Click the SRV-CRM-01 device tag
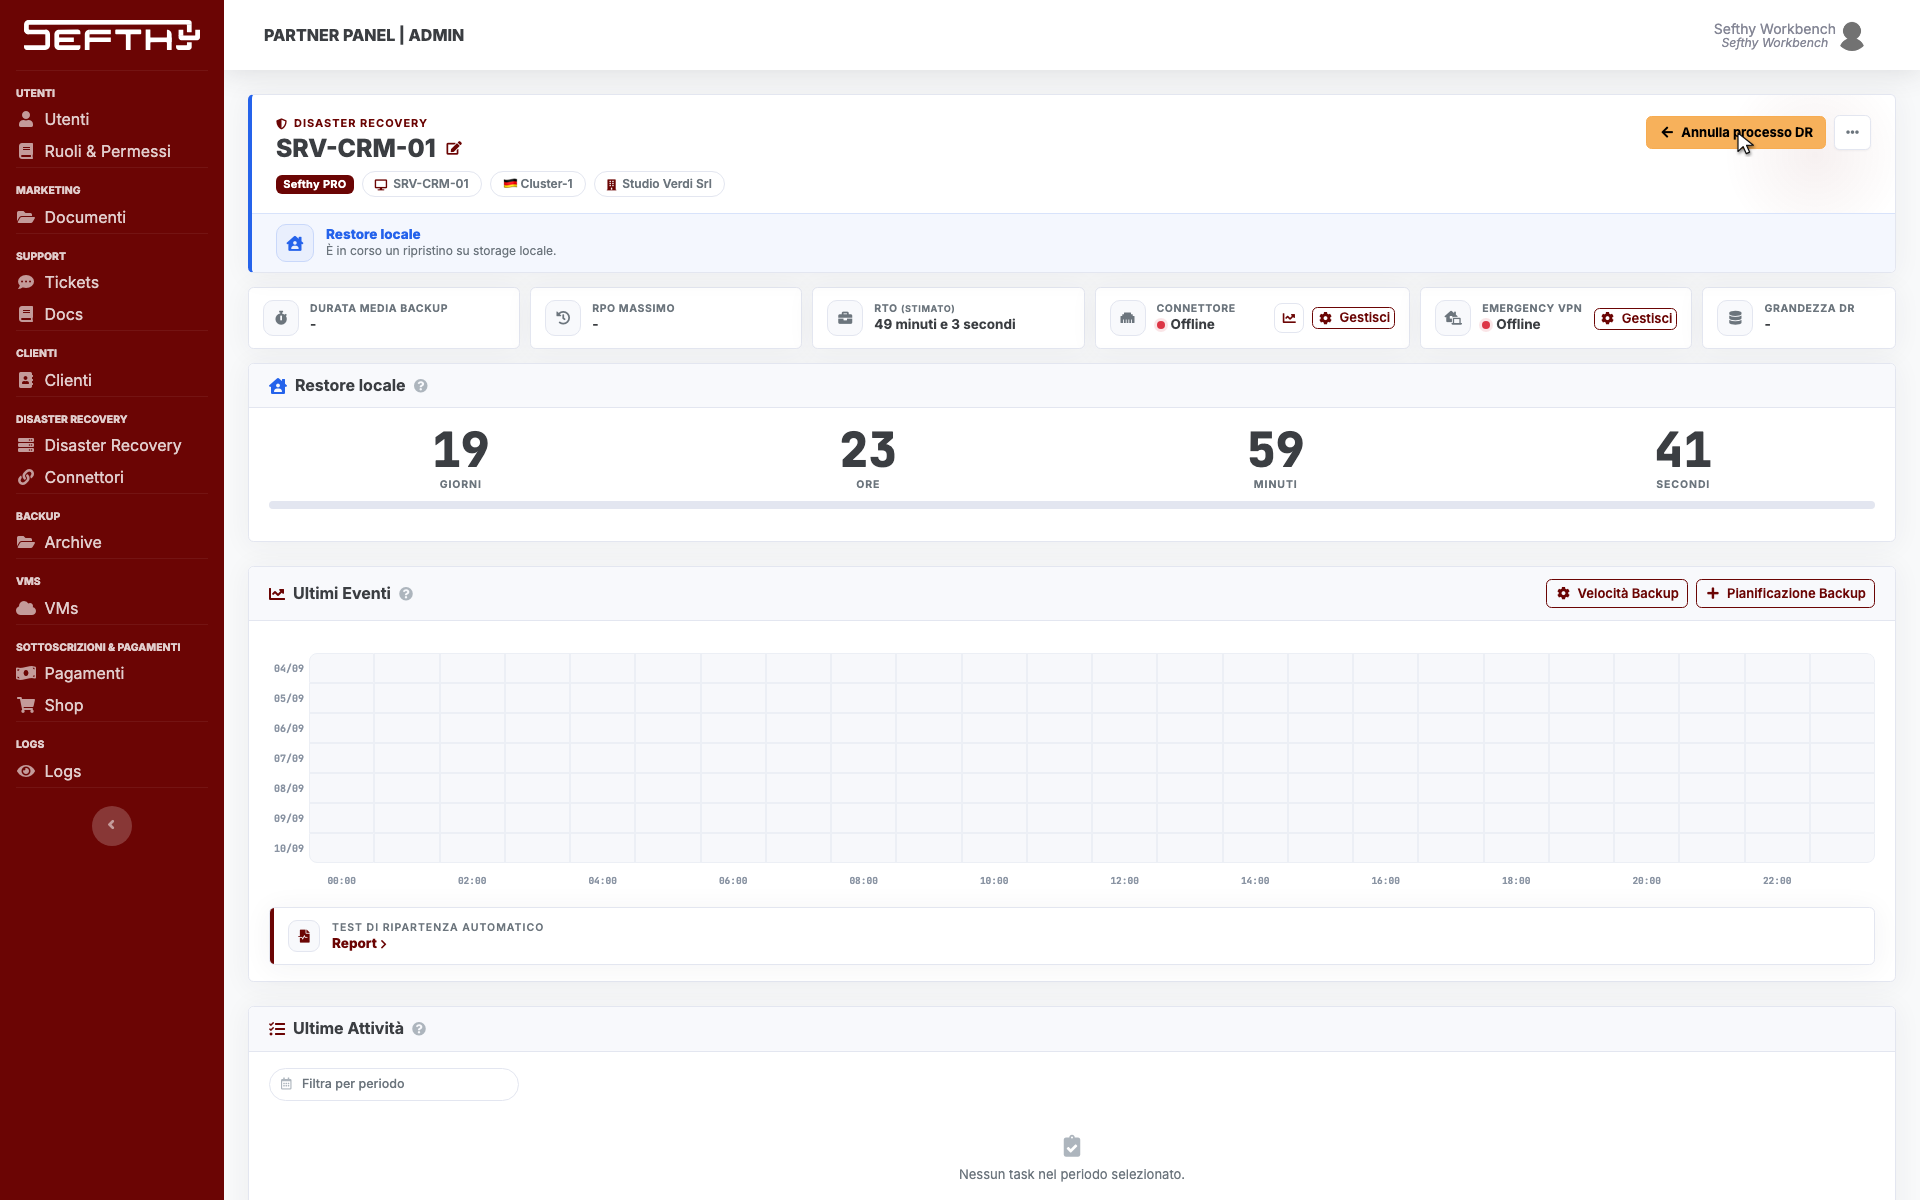This screenshot has height=1200, width=1920. (422, 184)
